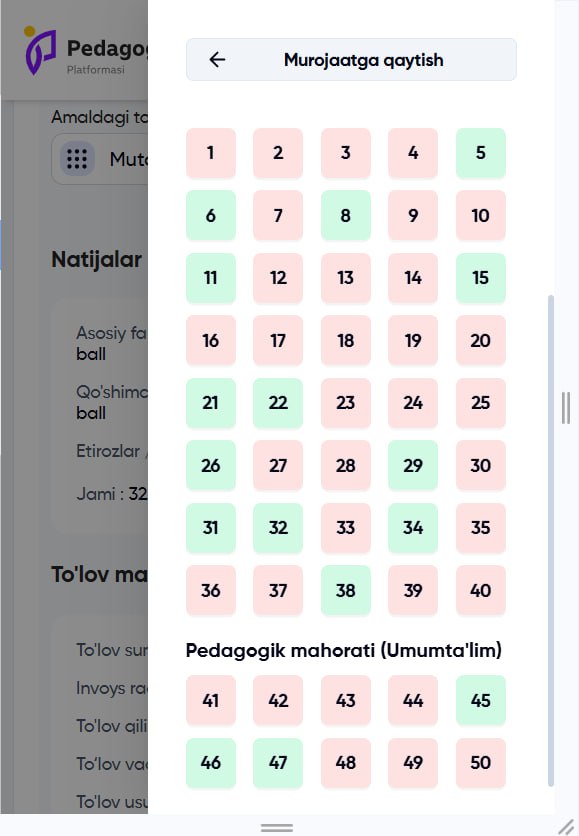Click the Pedagogik mahorati (Umumta'lim) heading
The height and width of the screenshot is (836, 579).
[x=343, y=650]
